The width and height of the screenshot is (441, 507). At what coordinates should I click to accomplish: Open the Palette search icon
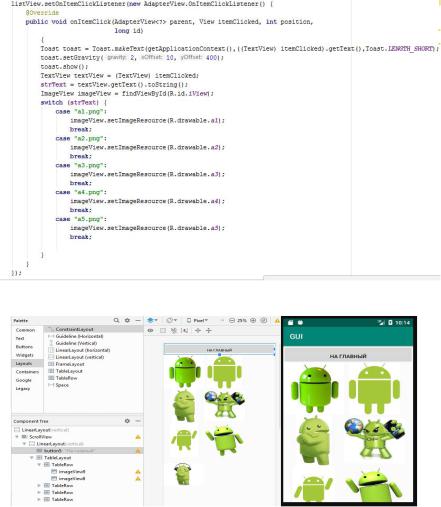point(116,320)
